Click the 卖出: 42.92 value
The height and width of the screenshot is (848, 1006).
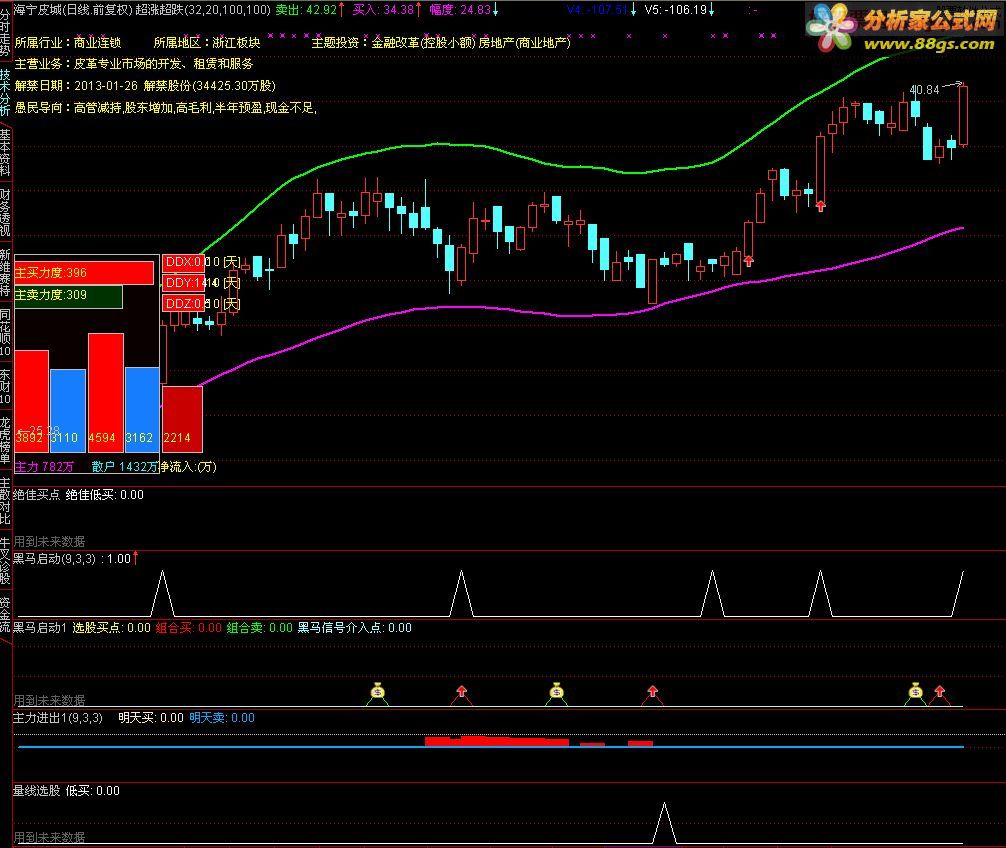306,10
